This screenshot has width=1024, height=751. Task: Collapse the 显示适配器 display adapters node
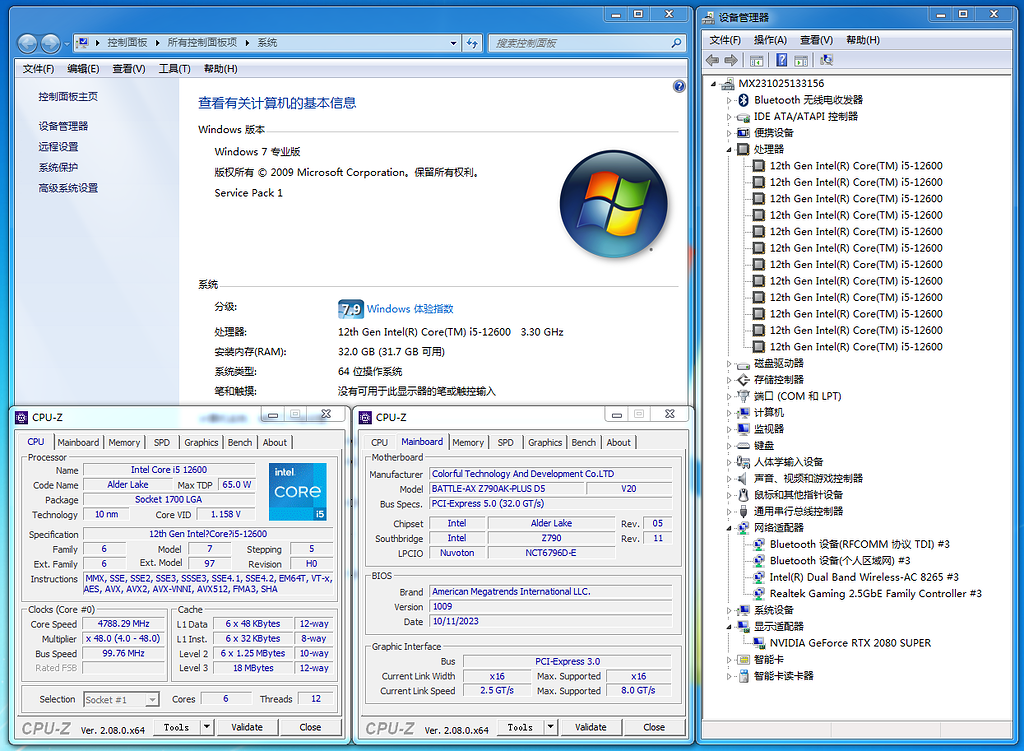point(729,627)
